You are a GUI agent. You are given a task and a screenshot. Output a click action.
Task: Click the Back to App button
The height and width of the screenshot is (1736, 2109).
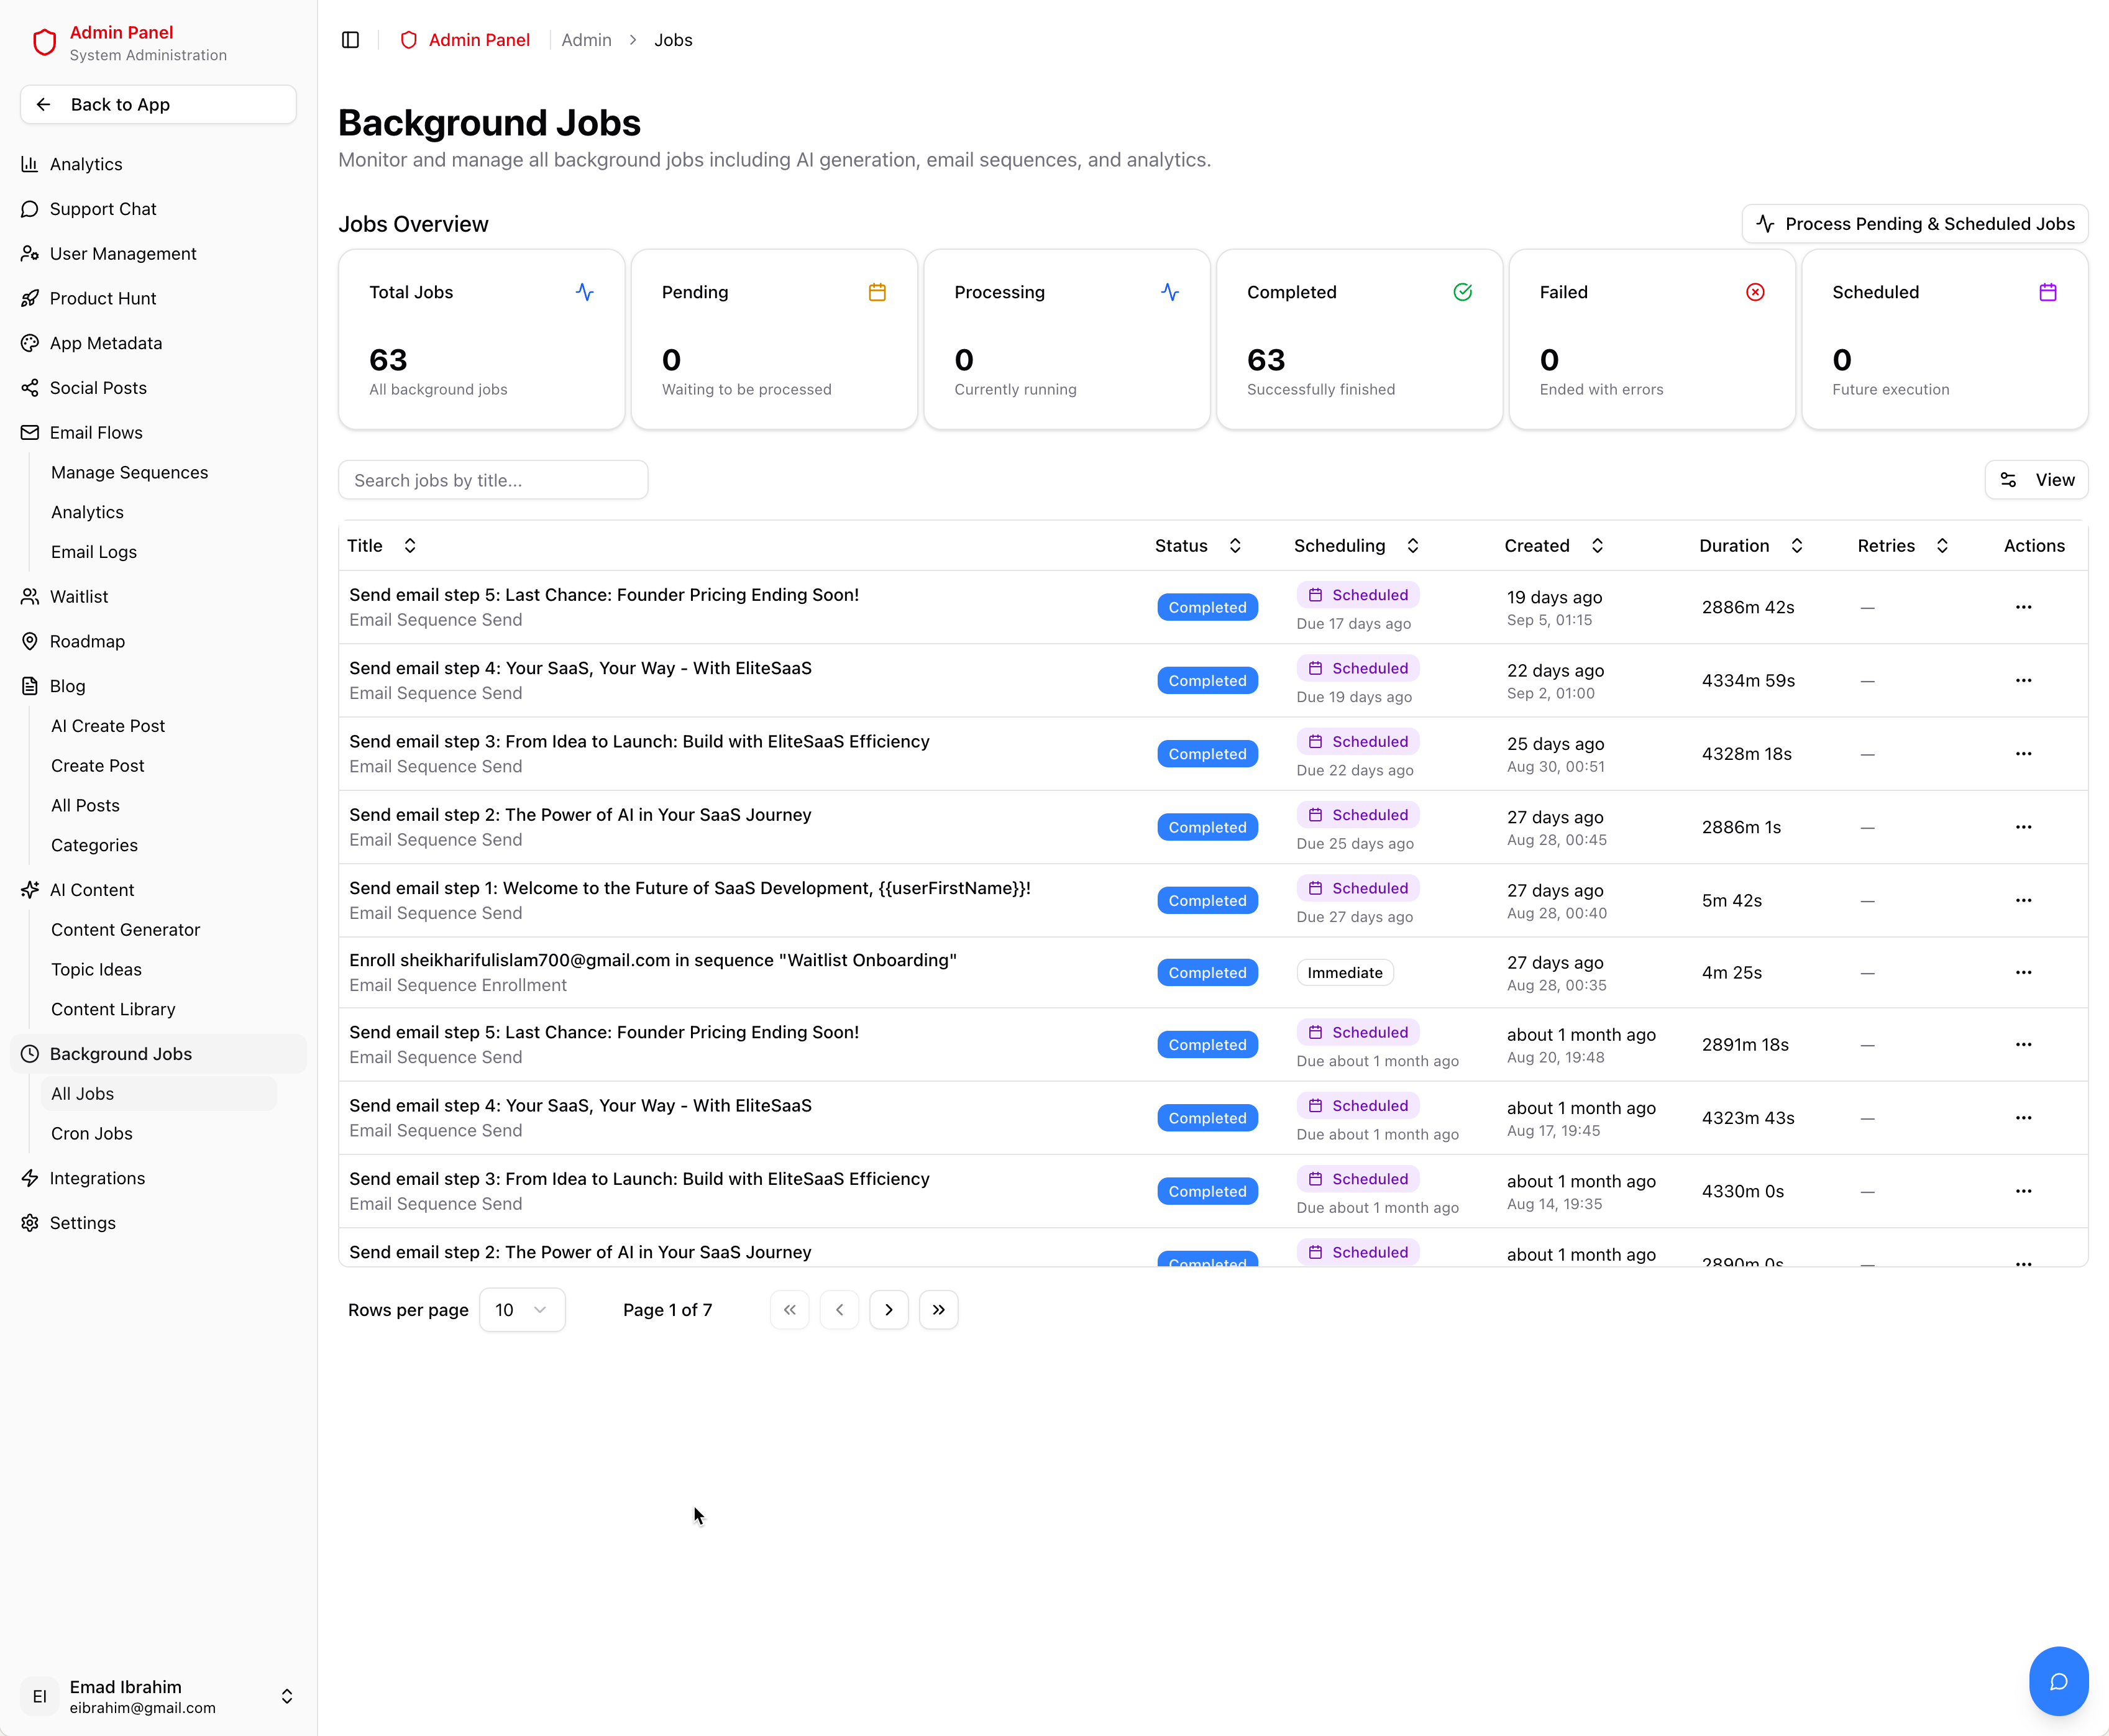[157, 104]
